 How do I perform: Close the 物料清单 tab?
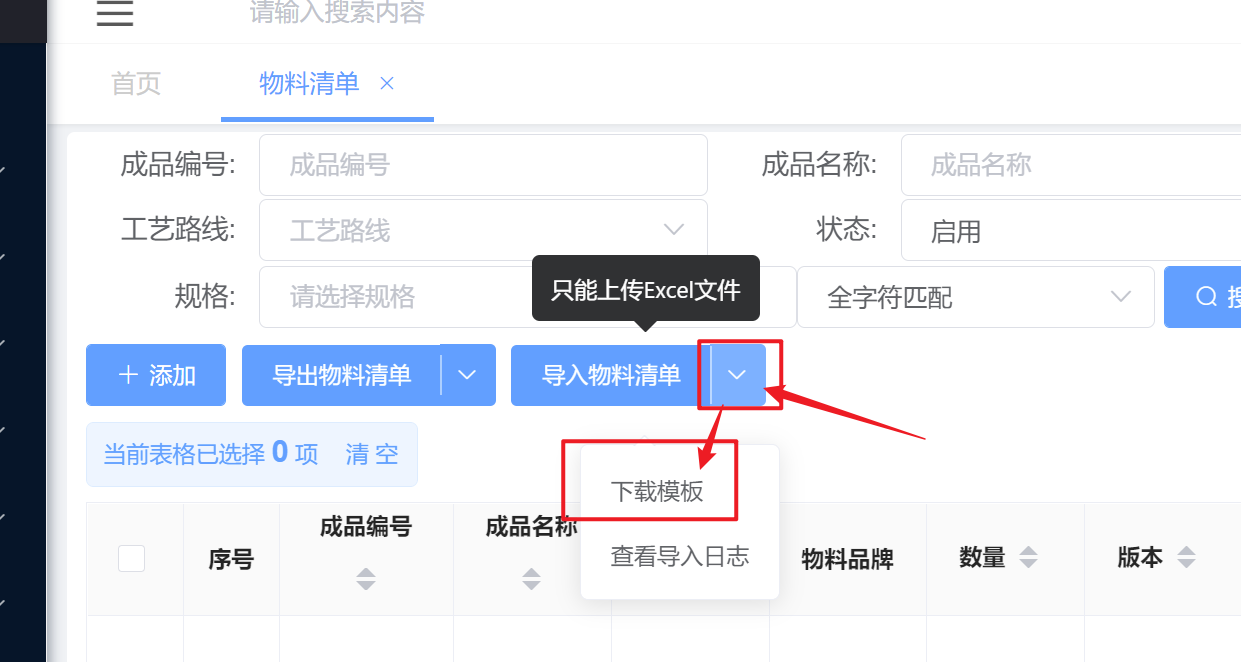tap(387, 83)
